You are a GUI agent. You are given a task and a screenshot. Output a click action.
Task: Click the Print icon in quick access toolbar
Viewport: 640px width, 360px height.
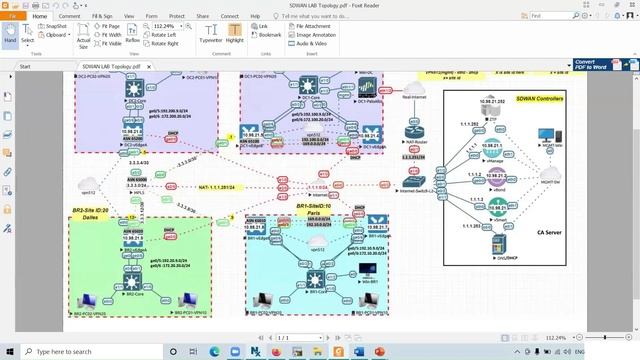[x=36, y=6]
